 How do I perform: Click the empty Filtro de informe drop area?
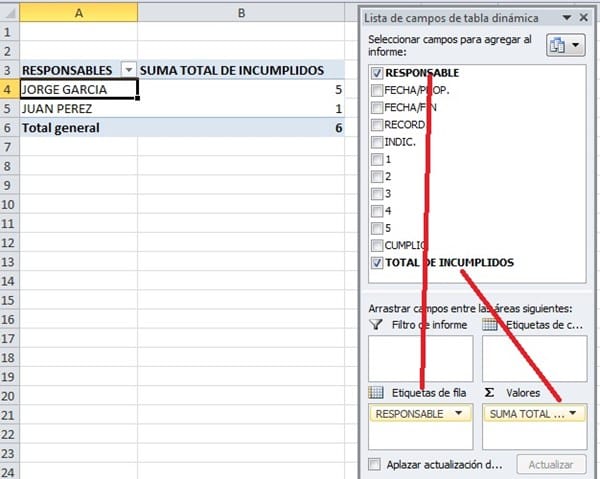(421, 358)
